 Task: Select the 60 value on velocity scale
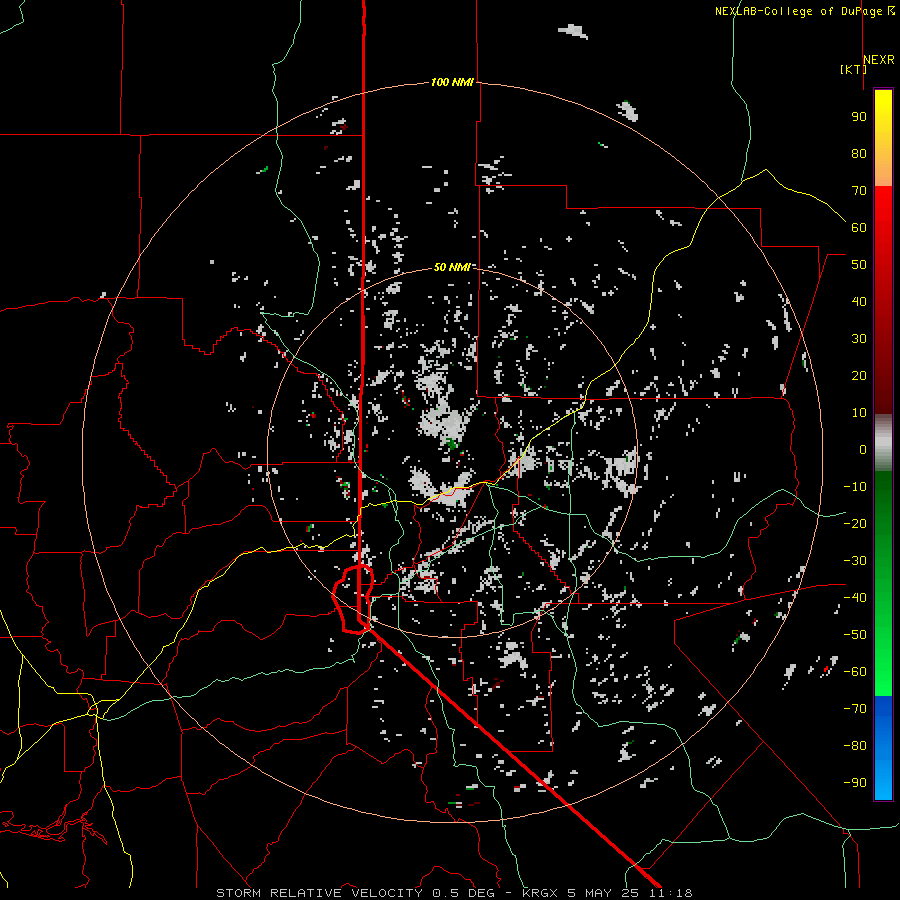pyautogui.click(x=859, y=228)
